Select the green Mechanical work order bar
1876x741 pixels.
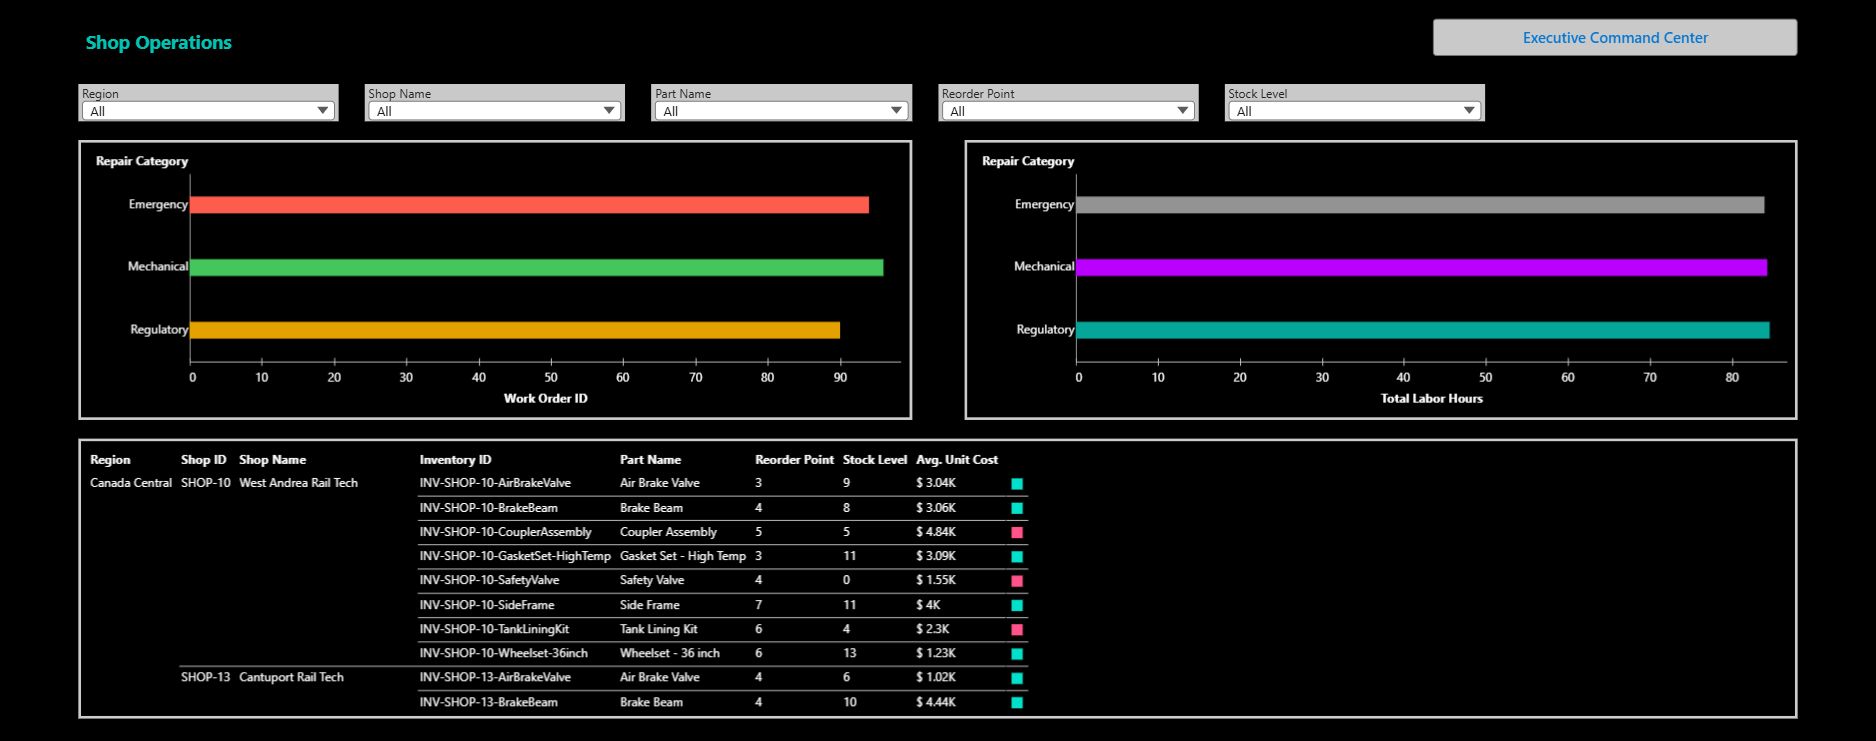click(x=536, y=267)
